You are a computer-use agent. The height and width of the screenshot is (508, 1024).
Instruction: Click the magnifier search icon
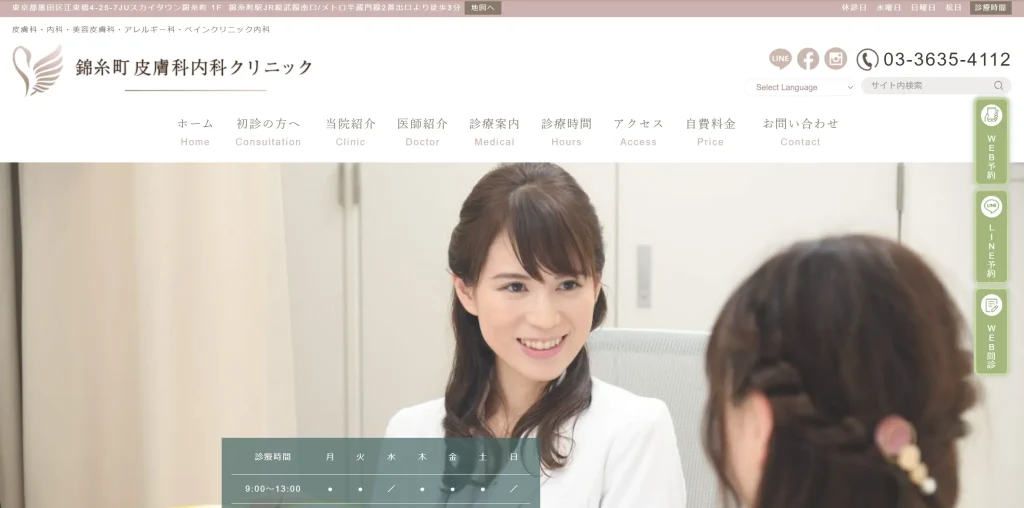pyautogui.click(x=998, y=86)
